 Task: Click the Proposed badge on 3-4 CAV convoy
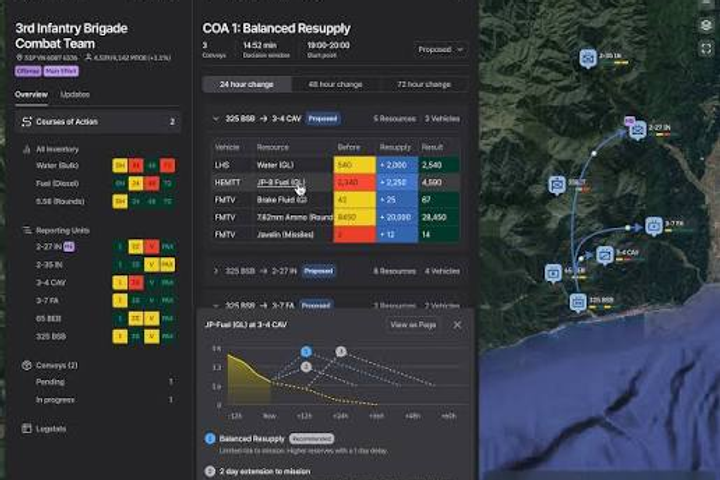323,119
